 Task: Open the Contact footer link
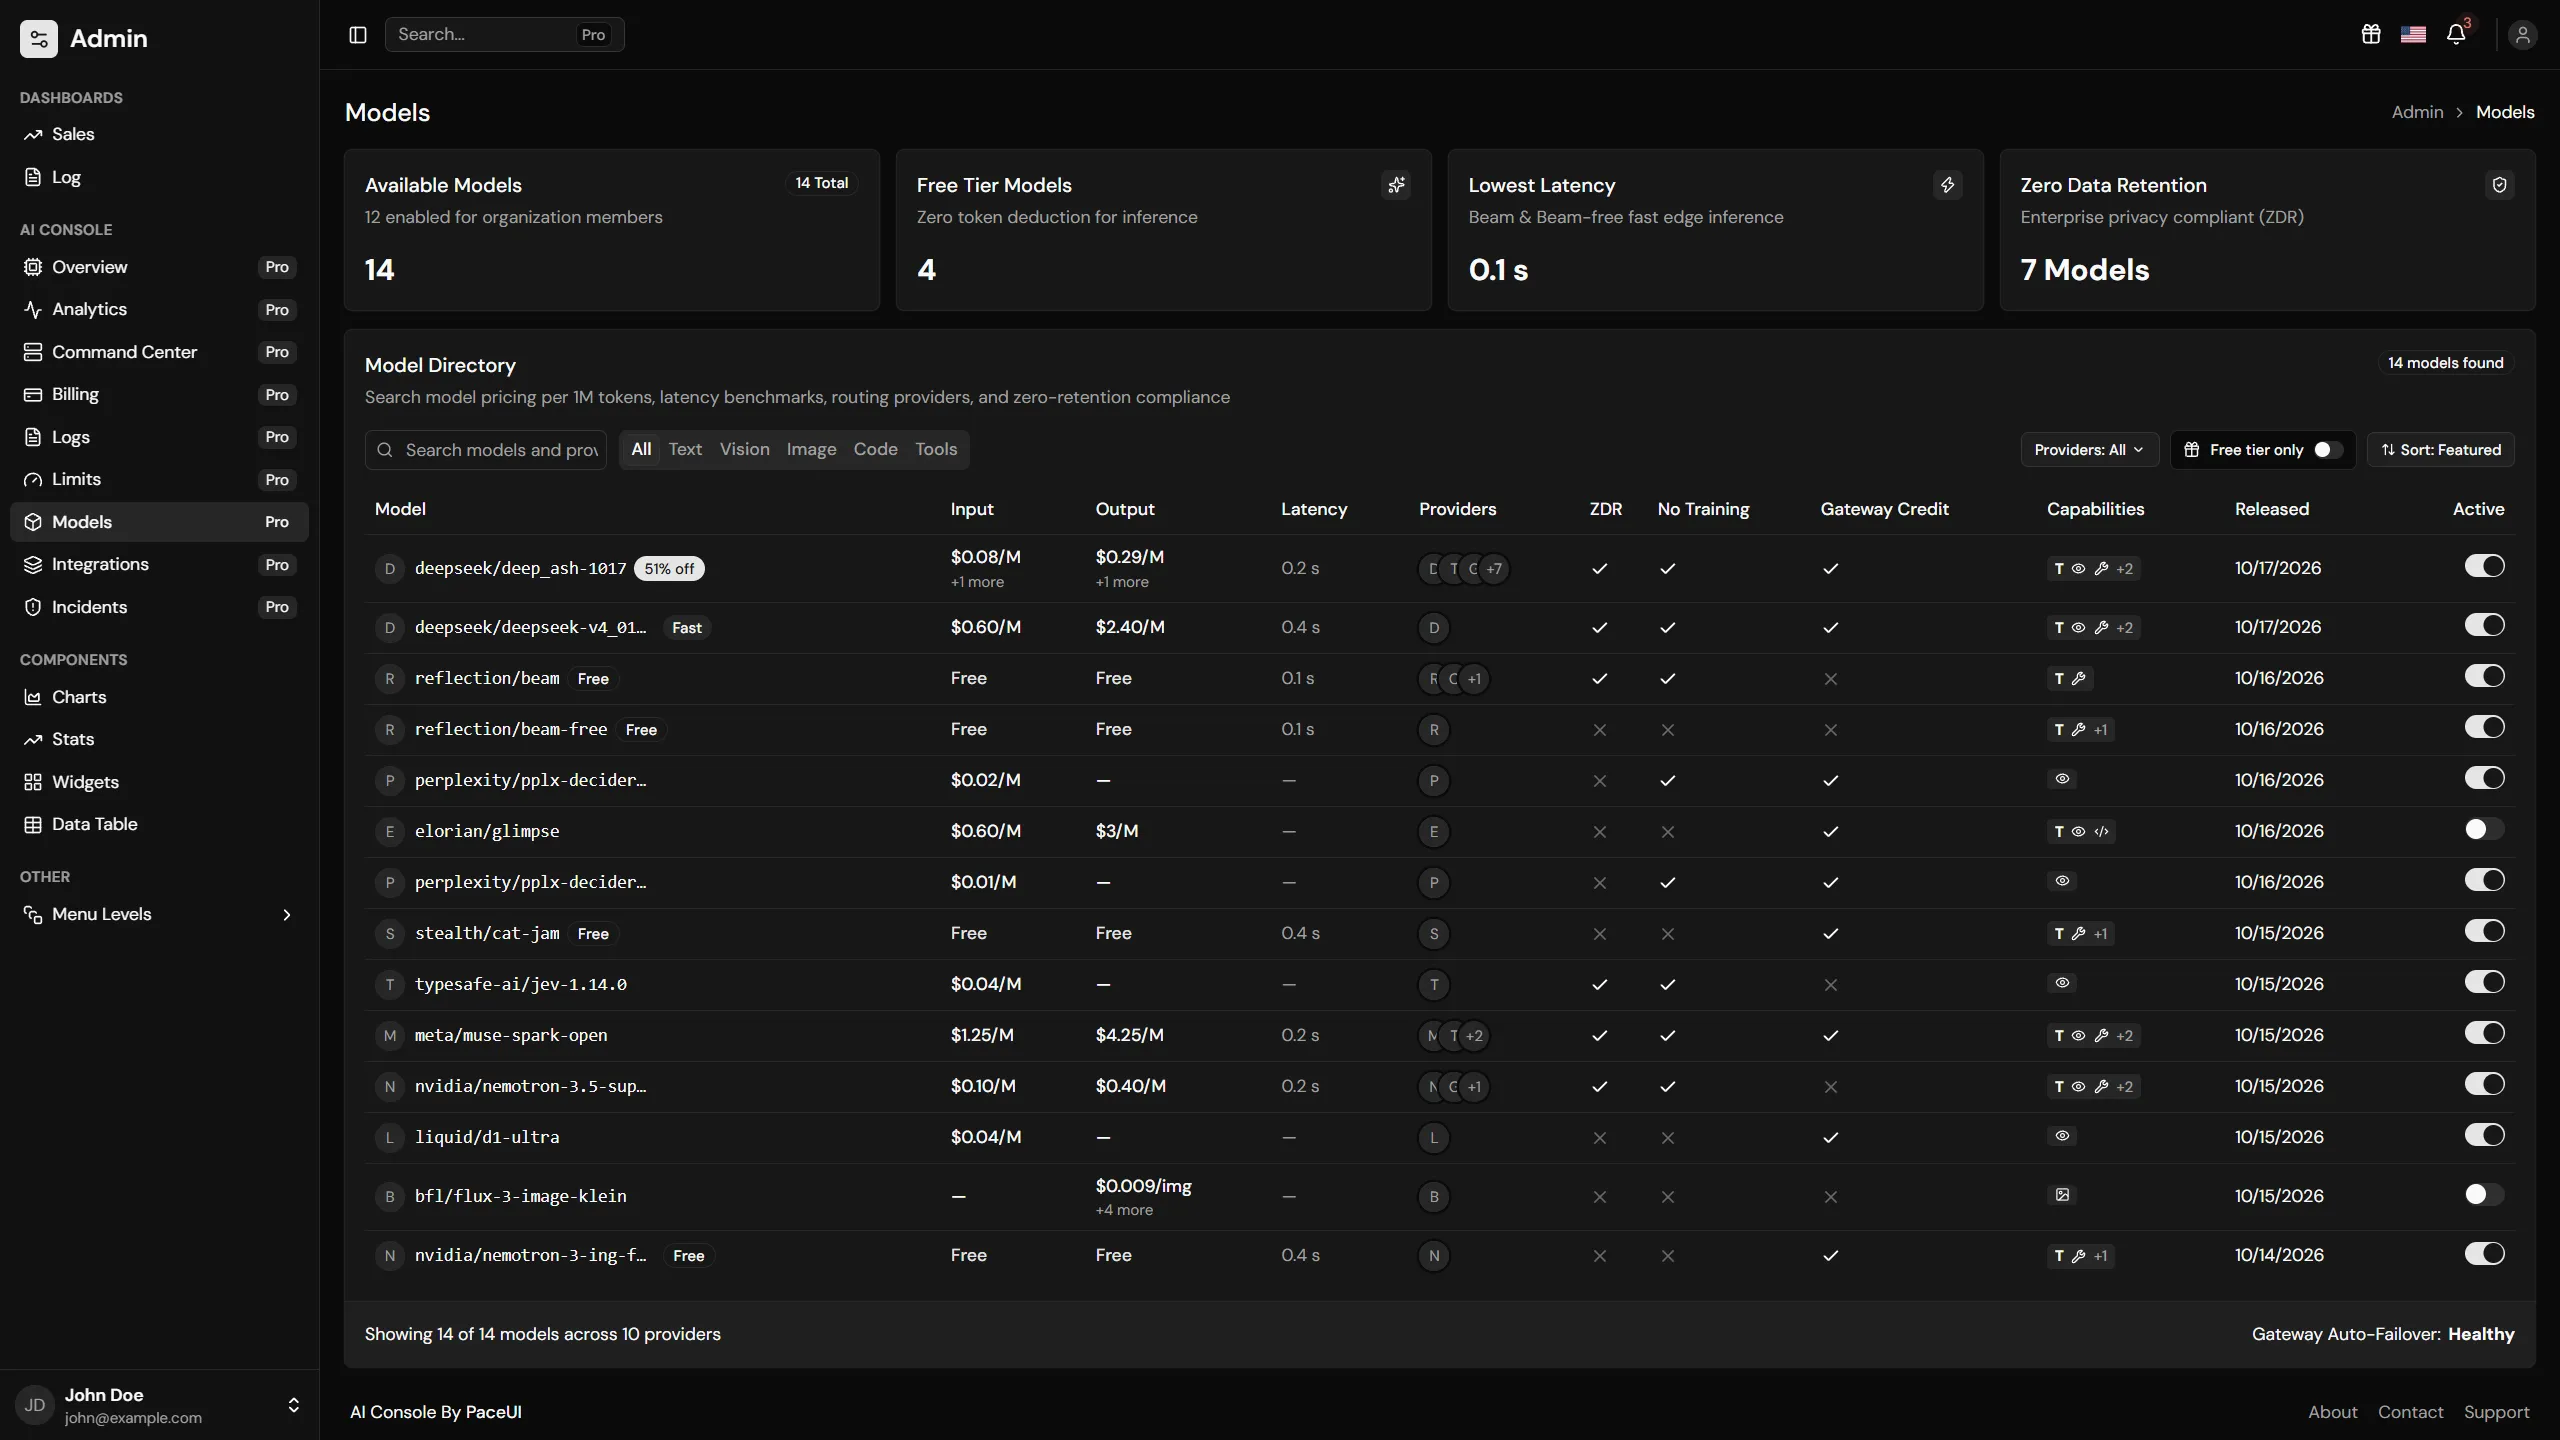click(2410, 1412)
